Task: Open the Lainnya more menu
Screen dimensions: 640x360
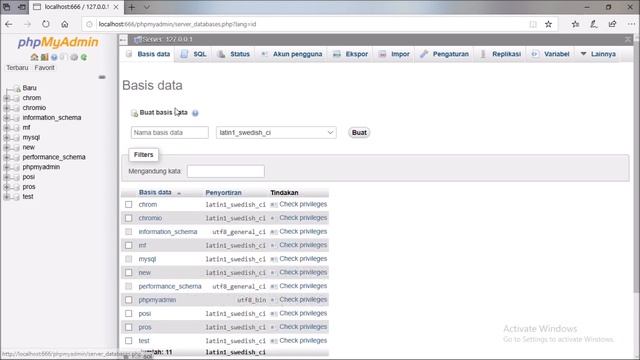Action: (x=598, y=54)
